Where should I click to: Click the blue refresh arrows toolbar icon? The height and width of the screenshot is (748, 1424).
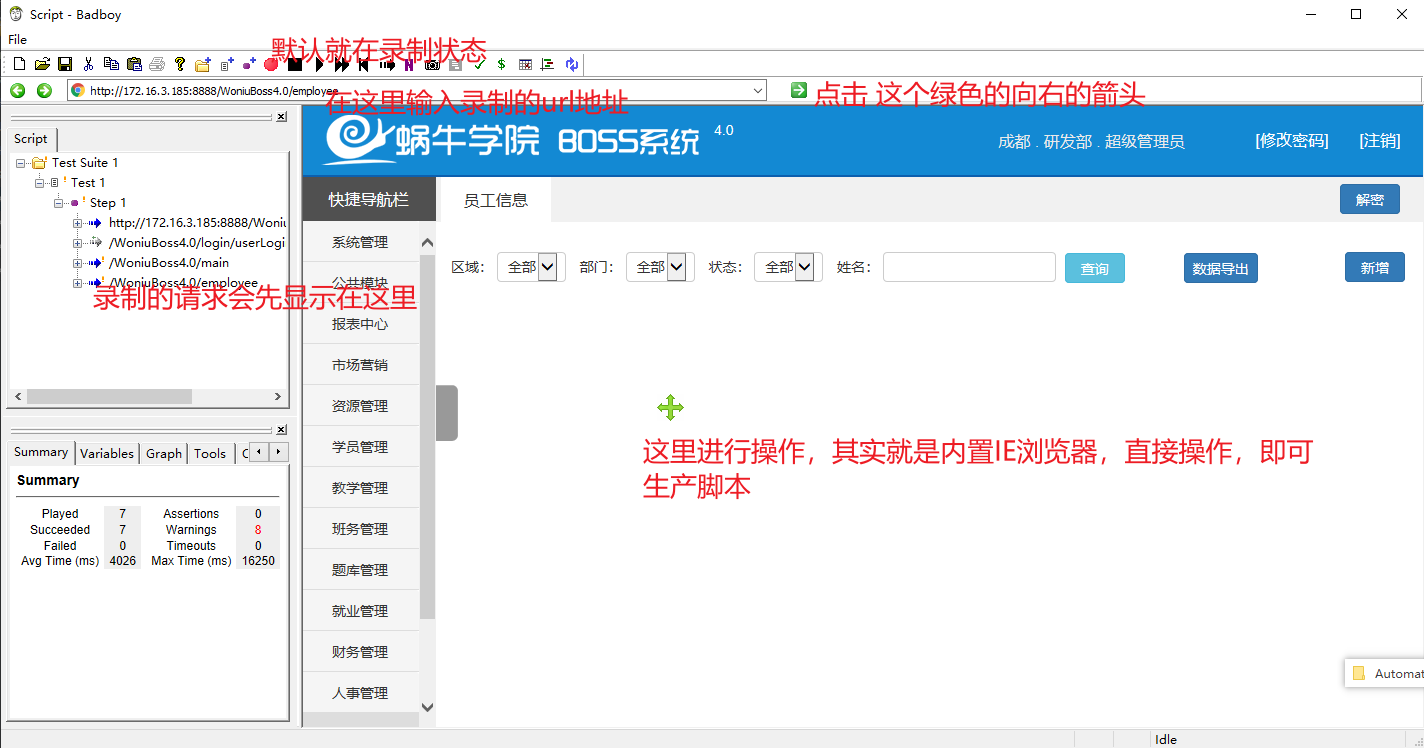coord(572,64)
